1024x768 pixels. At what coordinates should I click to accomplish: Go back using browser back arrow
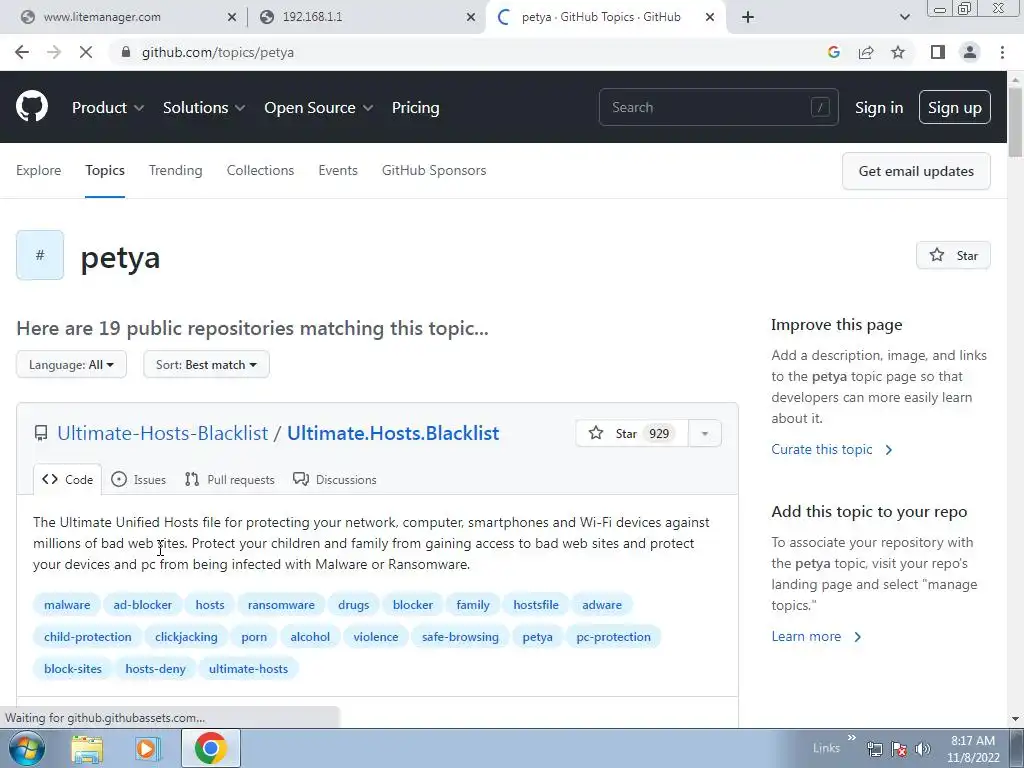[x=22, y=52]
